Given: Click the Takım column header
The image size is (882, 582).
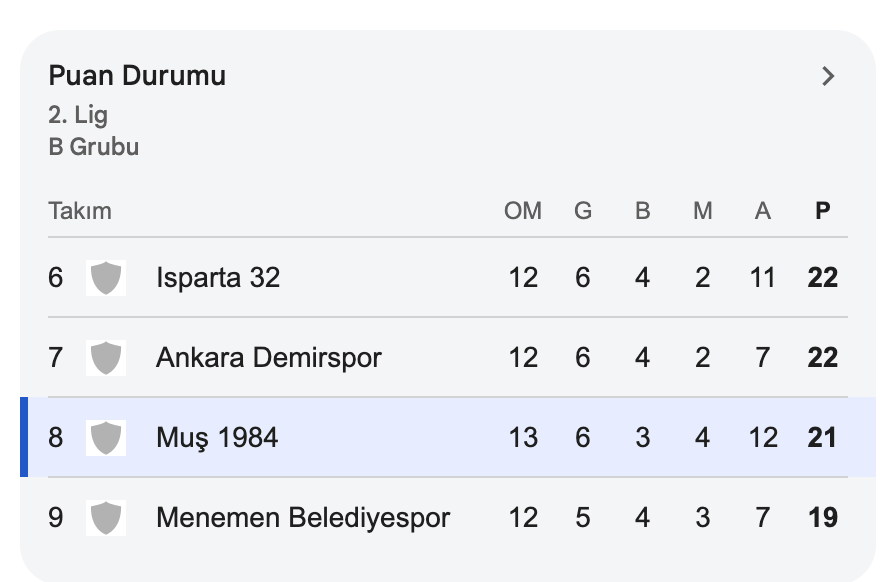Looking at the screenshot, I should pyautogui.click(x=80, y=211).
